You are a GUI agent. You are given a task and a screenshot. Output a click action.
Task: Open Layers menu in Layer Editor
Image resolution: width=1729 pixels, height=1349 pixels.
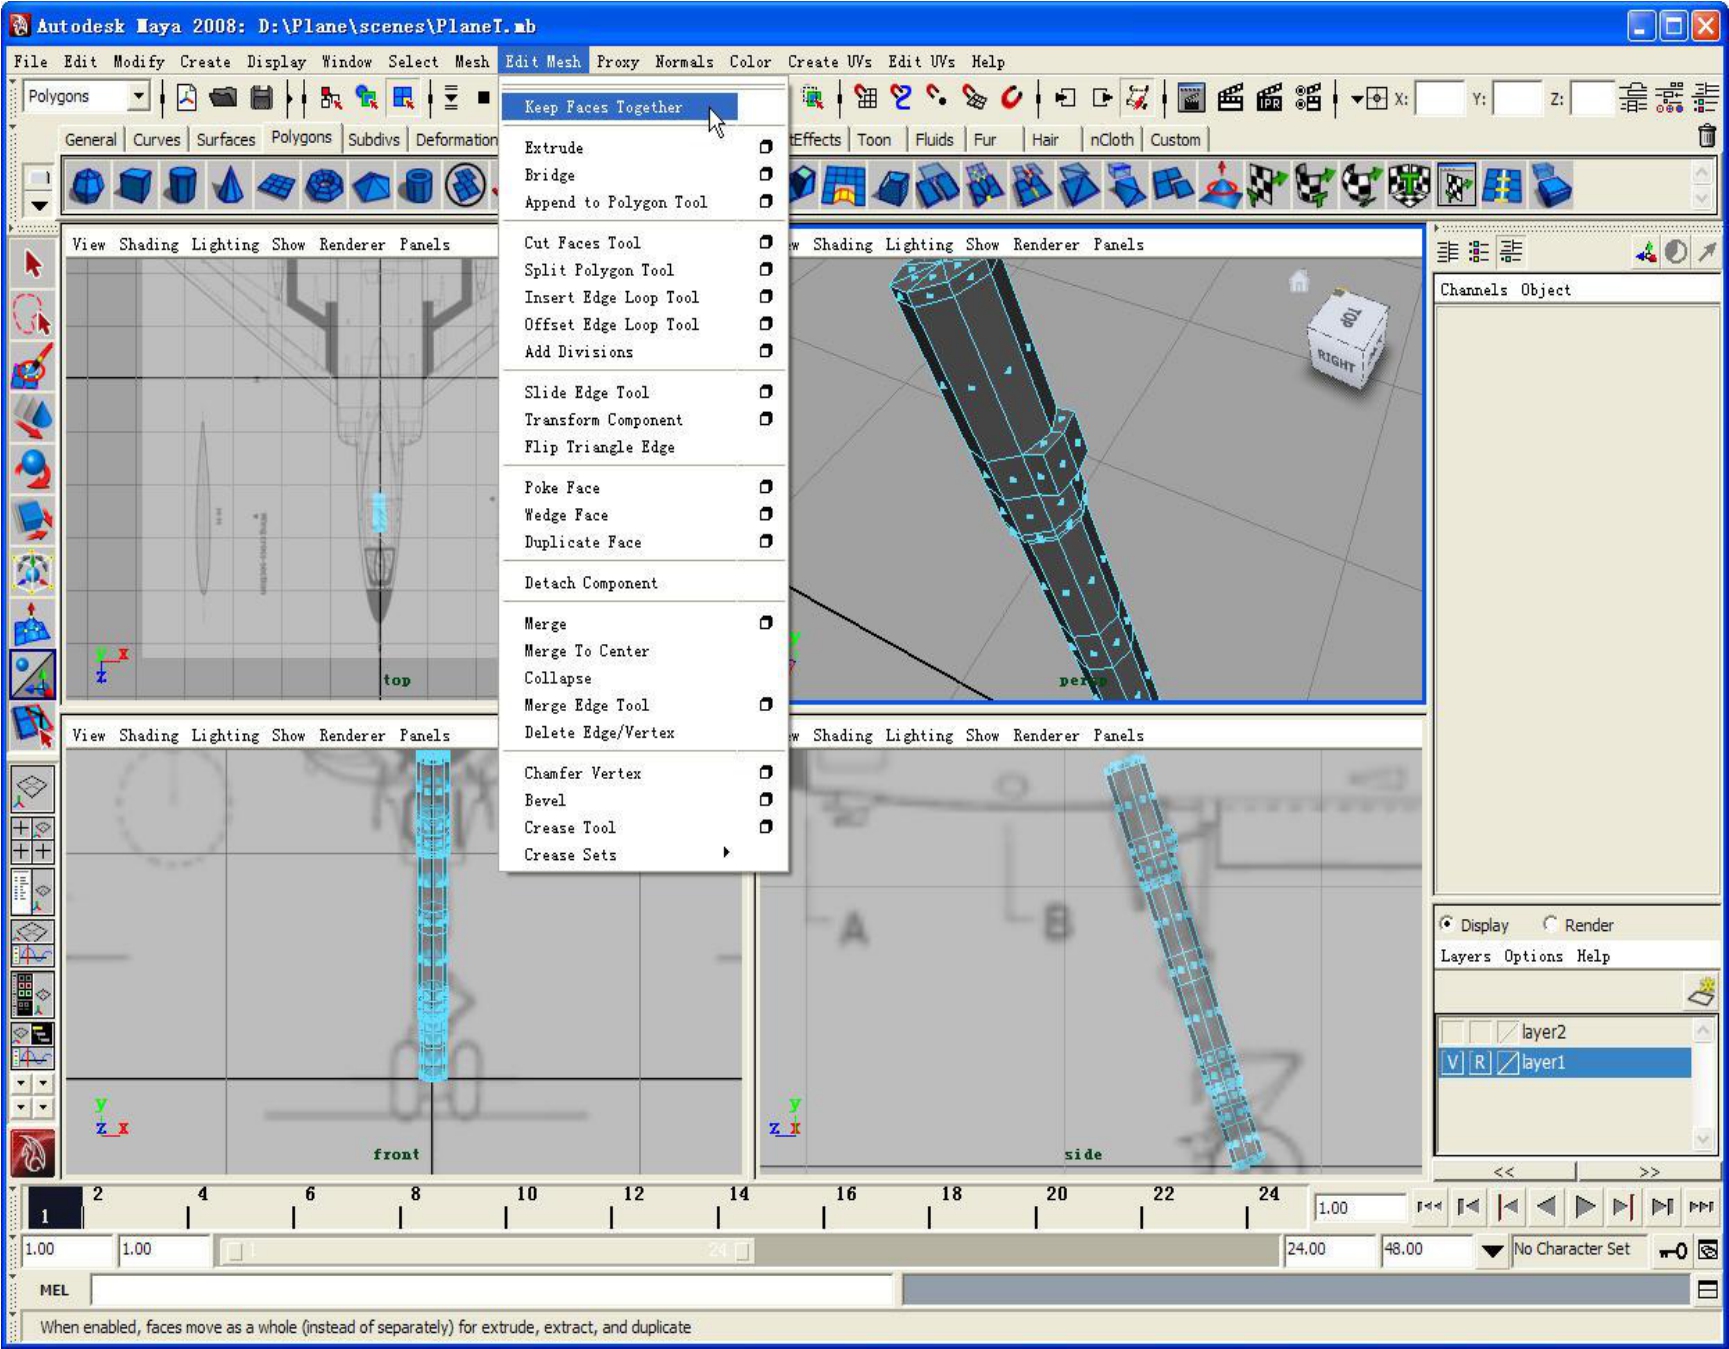(x=1465, y=956)
